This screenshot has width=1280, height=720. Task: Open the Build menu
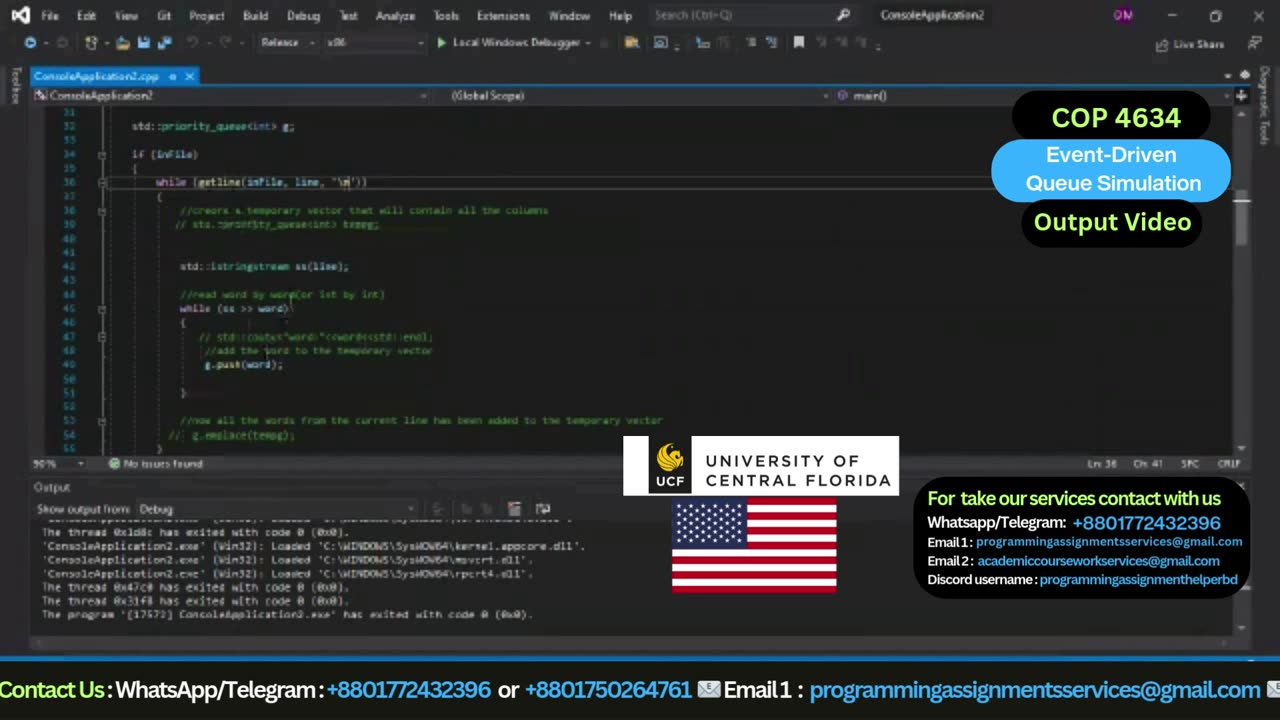(255, 16)
